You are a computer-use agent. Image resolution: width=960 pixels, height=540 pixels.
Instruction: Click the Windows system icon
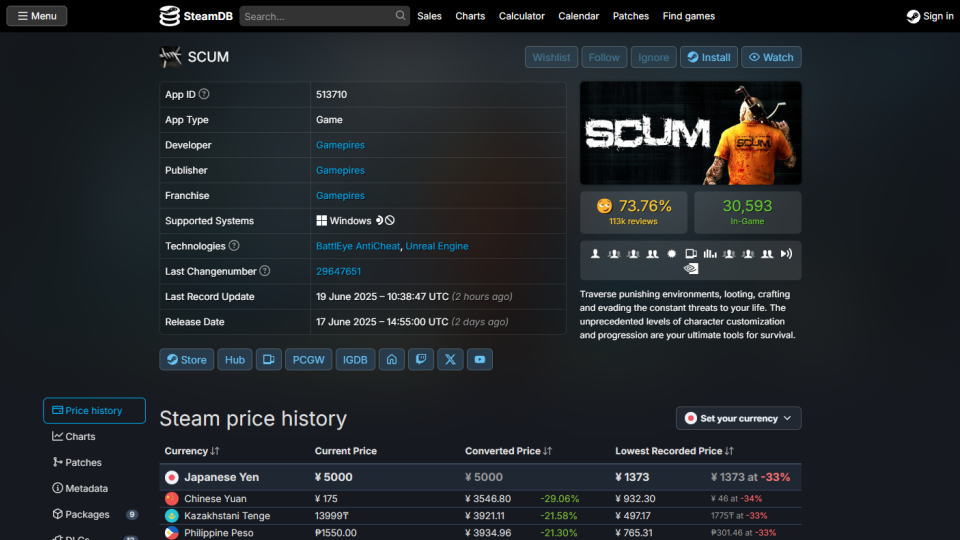coord(321,220)
